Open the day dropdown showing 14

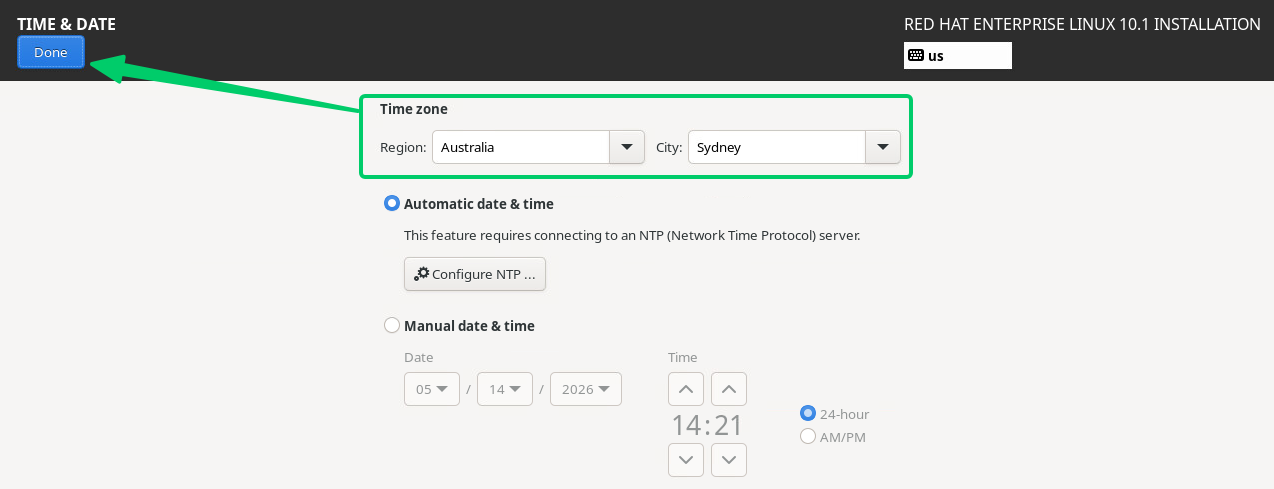[x=505, y=389]
